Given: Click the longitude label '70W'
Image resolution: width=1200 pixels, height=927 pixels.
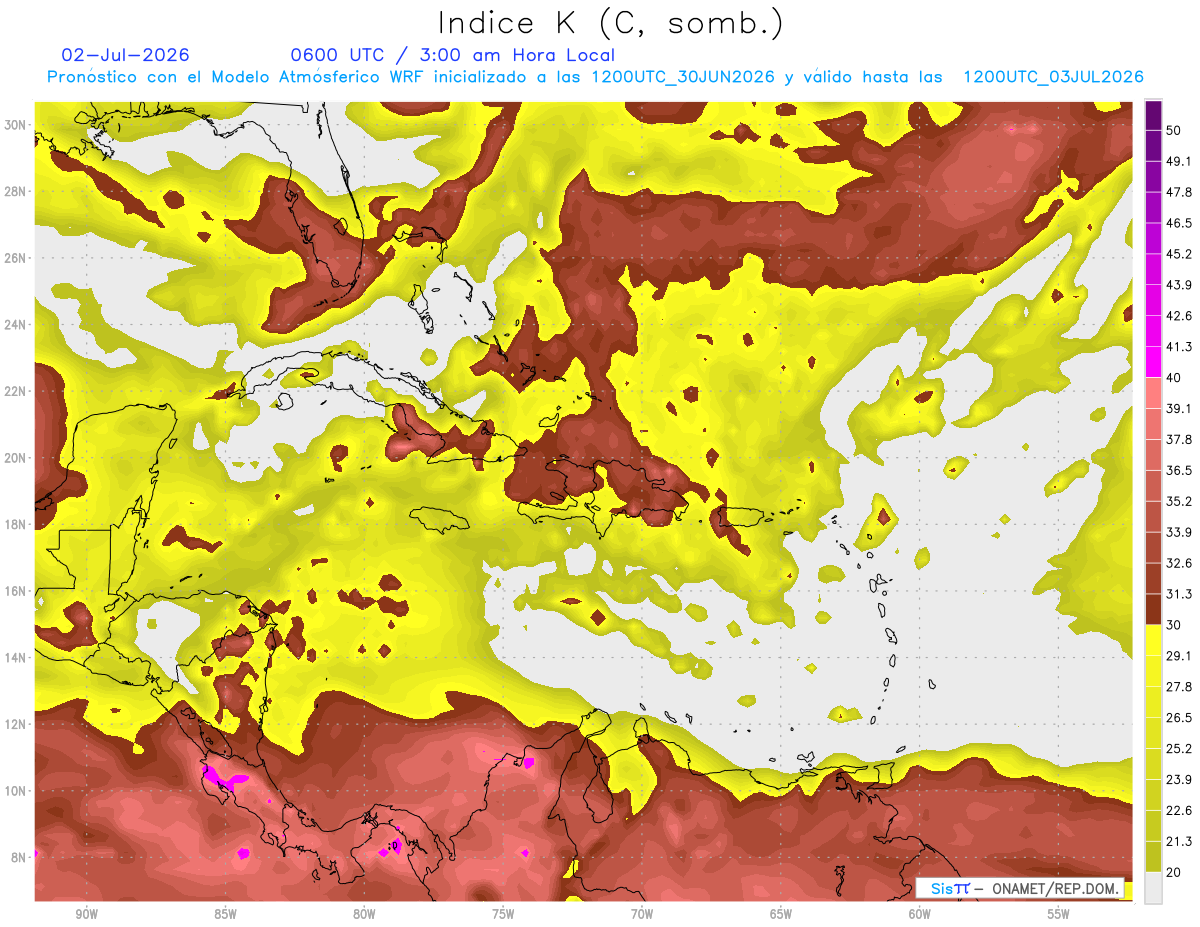Looking at the screenshot, I should [x=642, y=915].
